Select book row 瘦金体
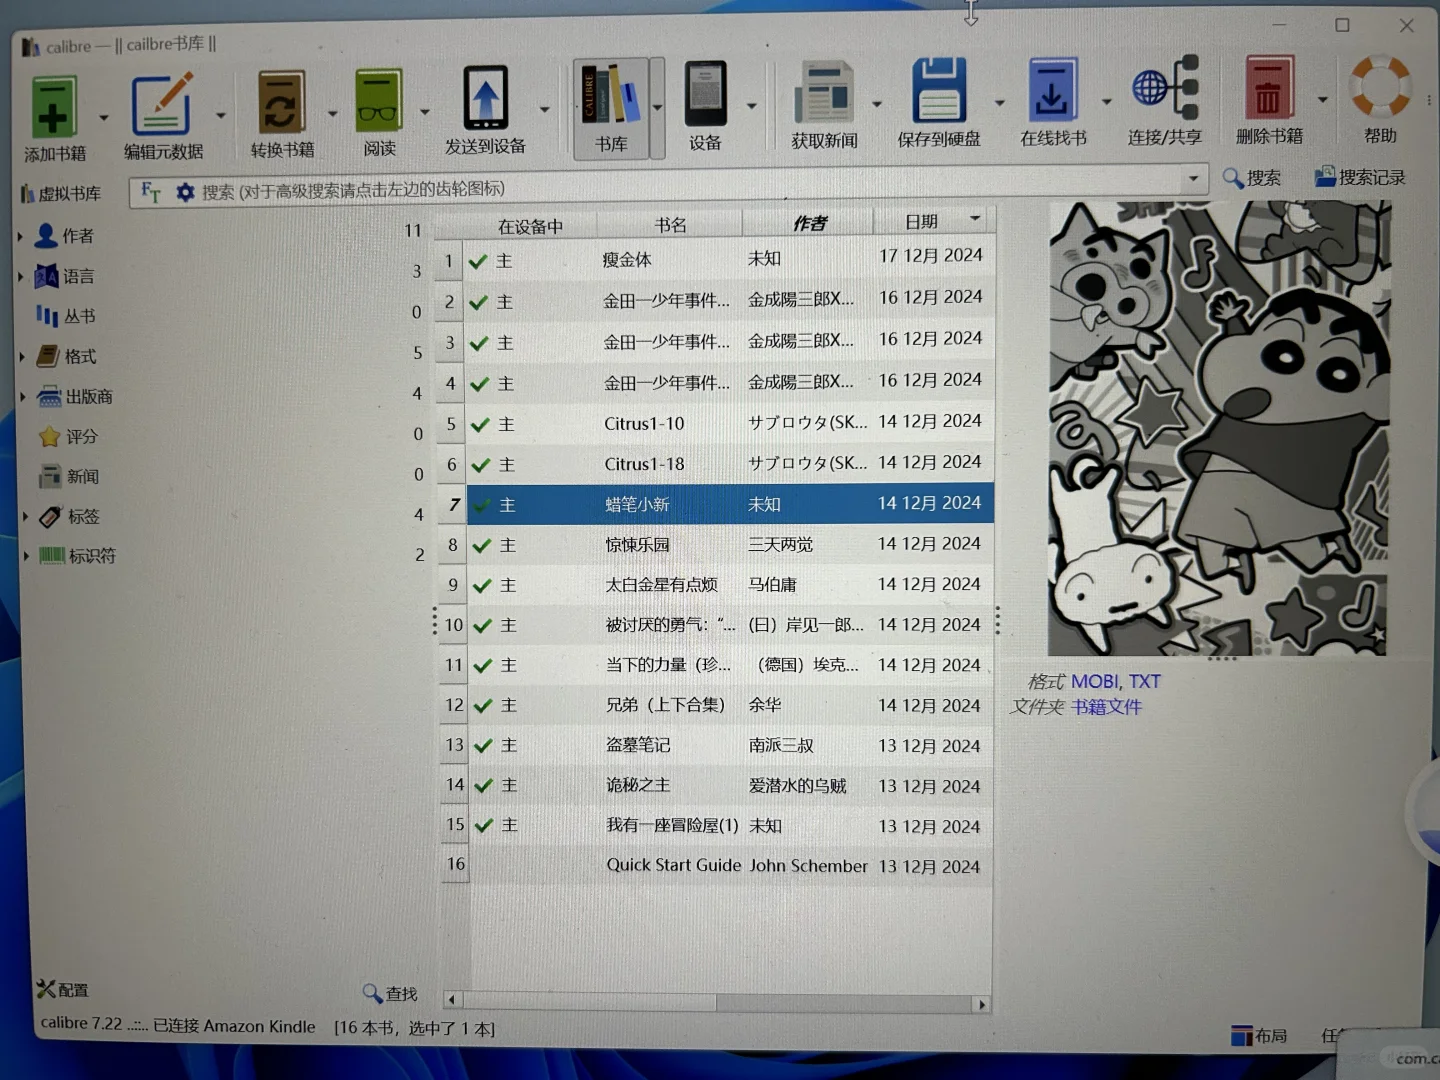Image resolution: width=1440 pixels, height=1080 pixels. coord(716,259)
